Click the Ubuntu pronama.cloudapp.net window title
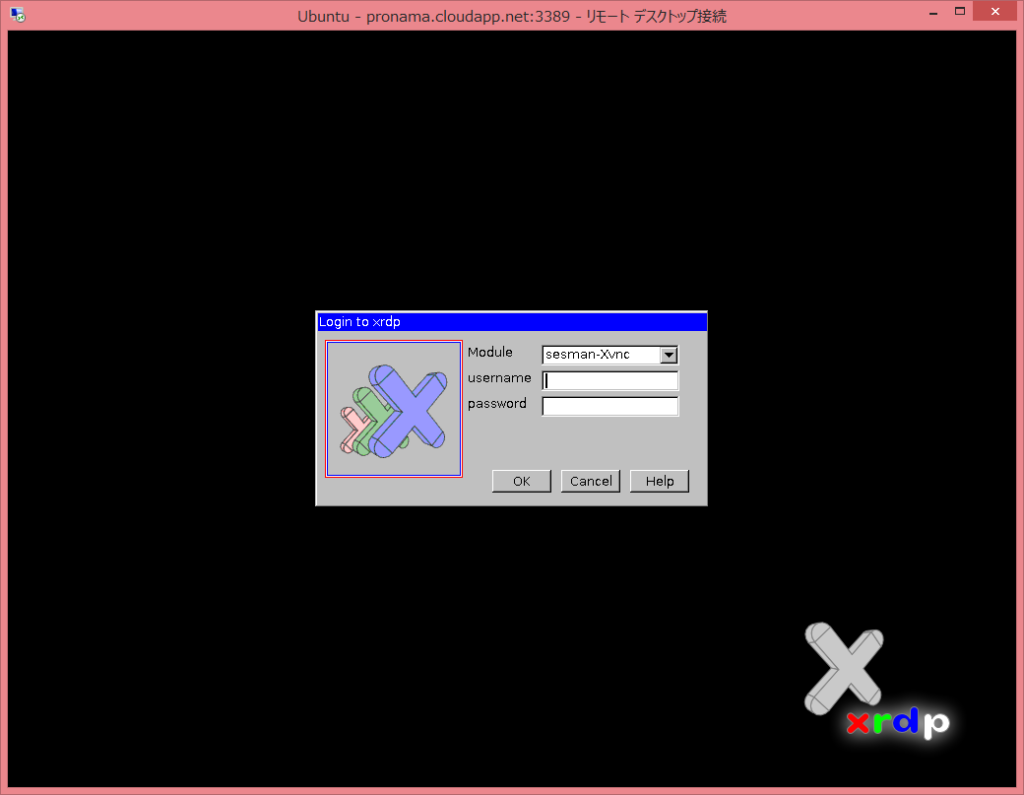Screen dimensions: 1024x795 coord(511,15)
